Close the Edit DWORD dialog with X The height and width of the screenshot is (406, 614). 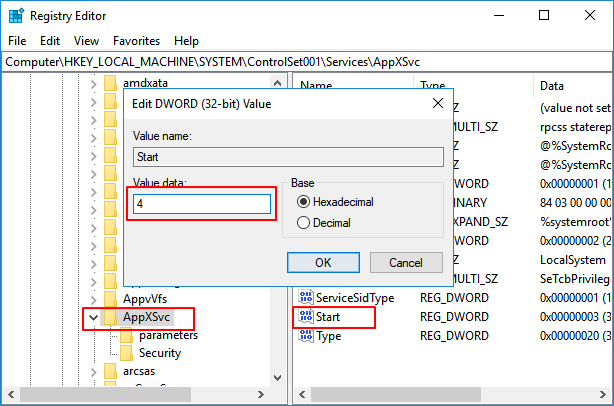pyautogui.click(x=438, y=103)
